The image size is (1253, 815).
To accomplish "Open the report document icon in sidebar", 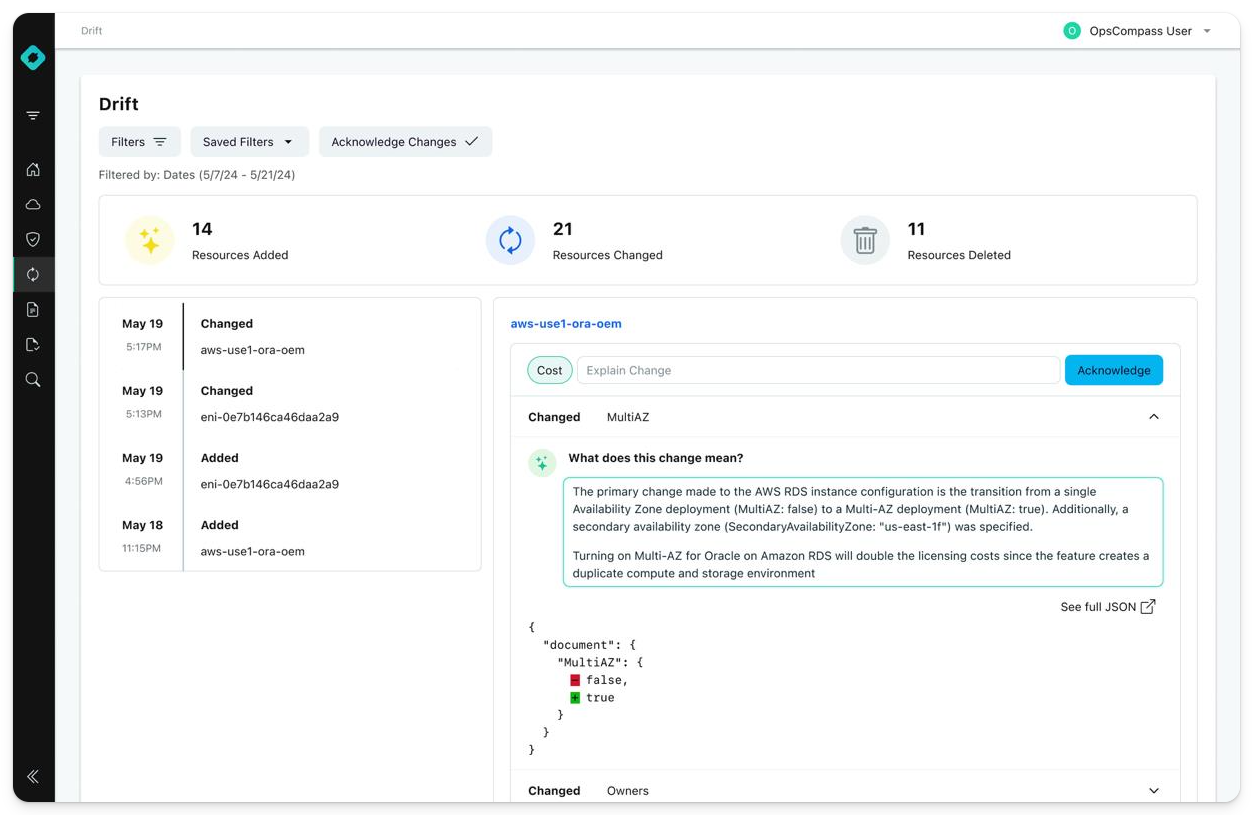I will 32,309.
